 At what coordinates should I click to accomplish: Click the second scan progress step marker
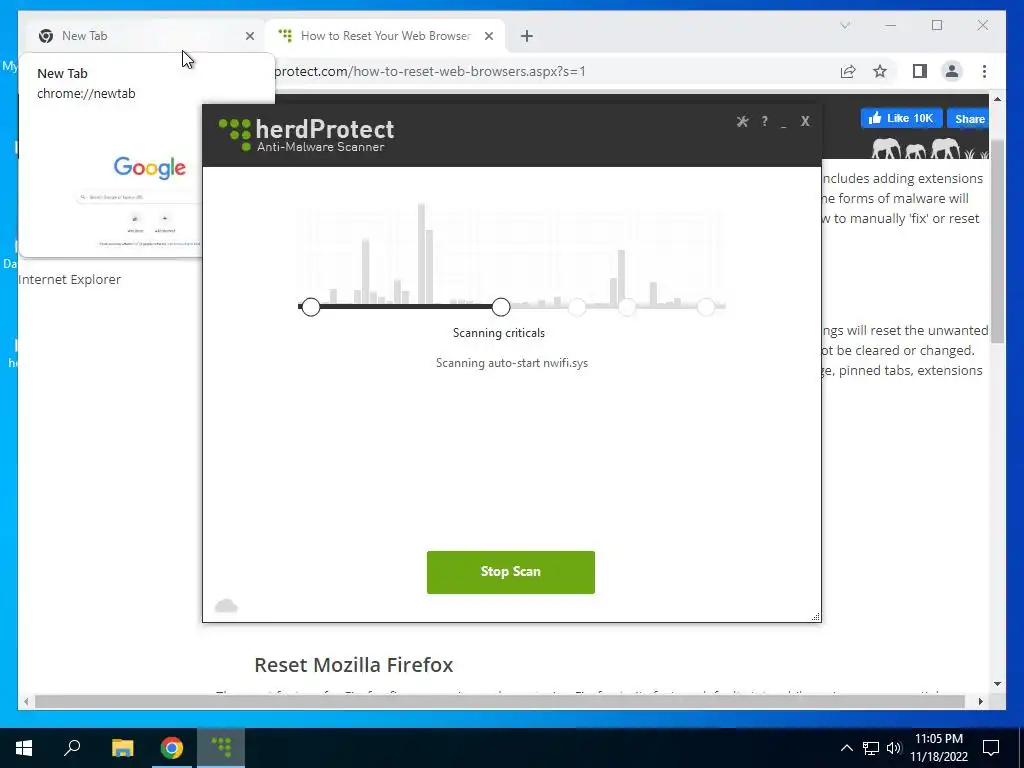click(501, 306)
